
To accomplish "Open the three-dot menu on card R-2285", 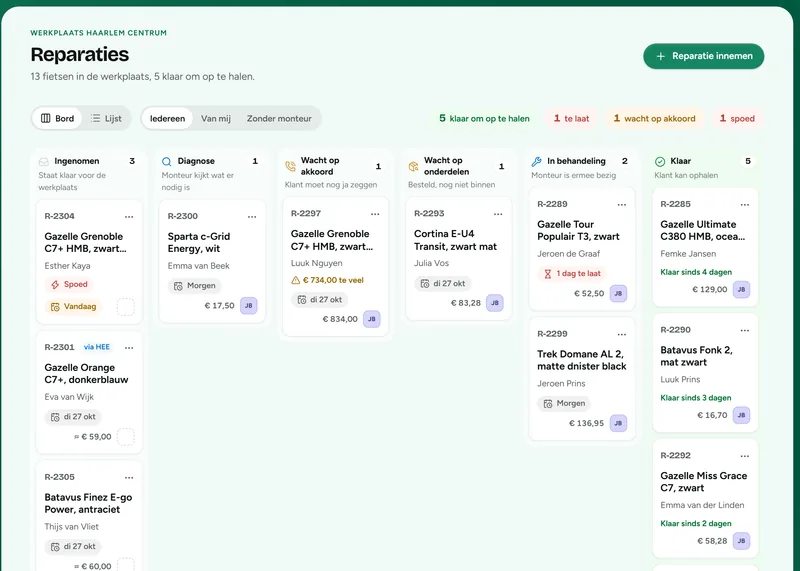I will 745,205.
